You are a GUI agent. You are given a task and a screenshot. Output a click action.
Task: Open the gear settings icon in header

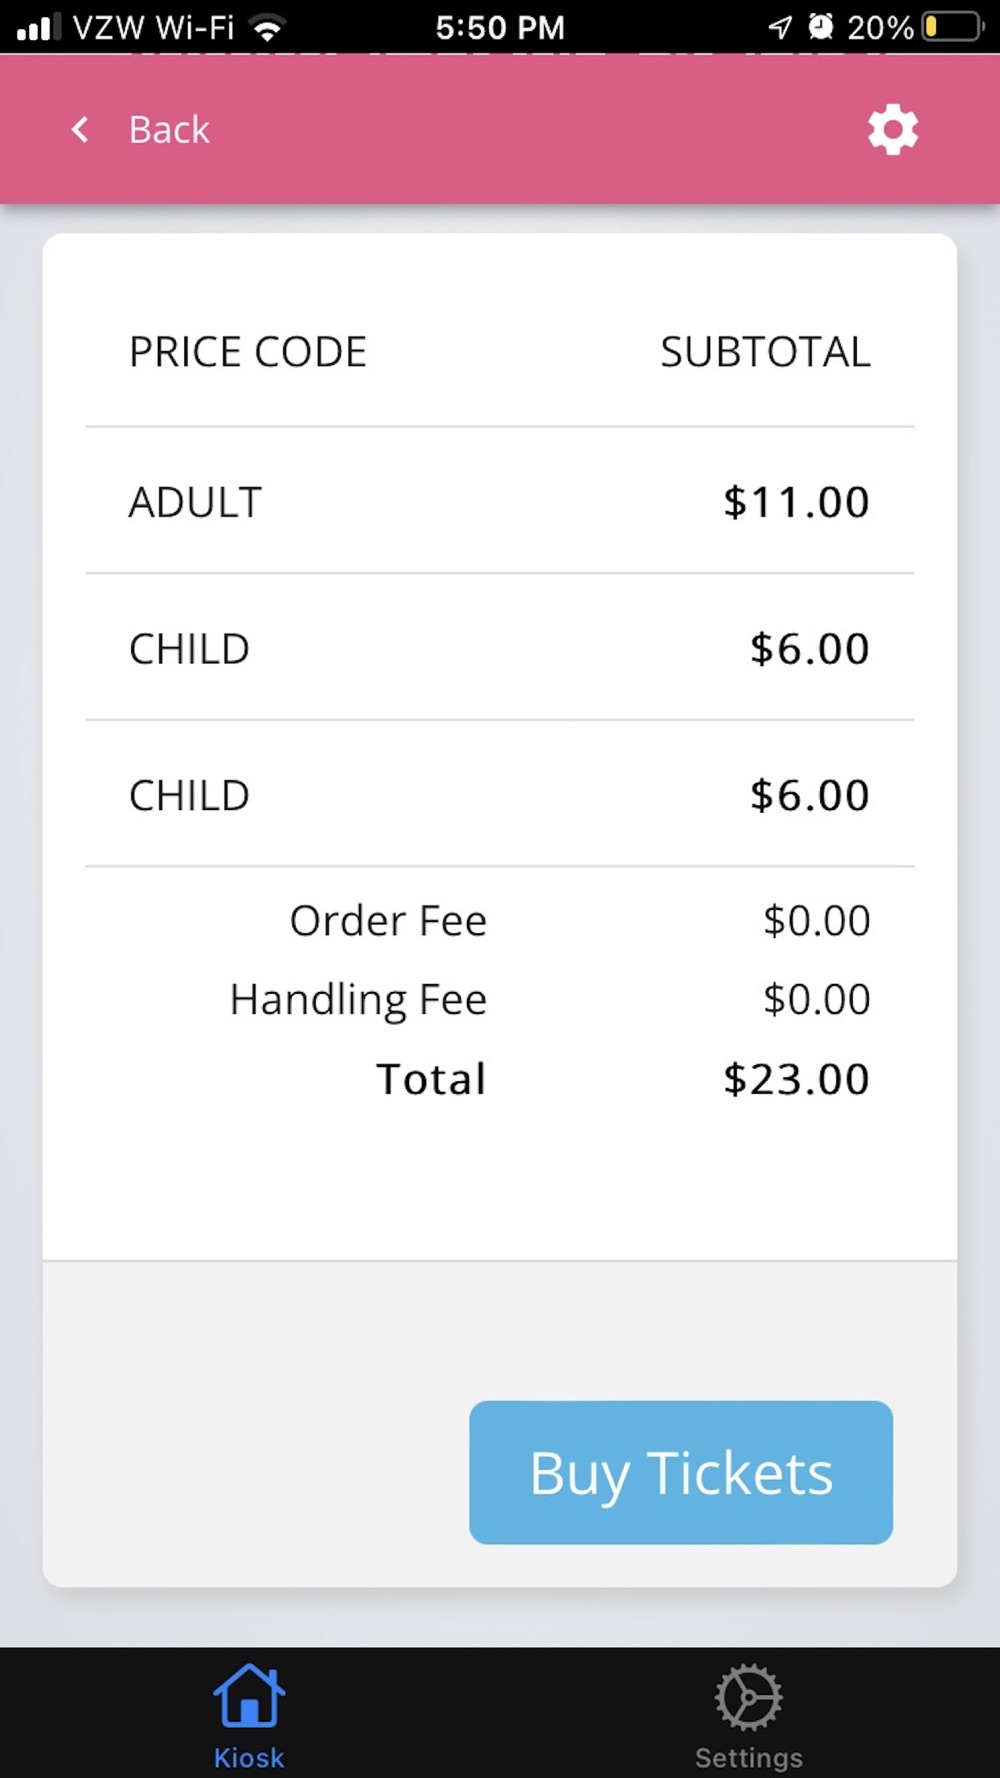pyautogui.click(x=892, y=129)
